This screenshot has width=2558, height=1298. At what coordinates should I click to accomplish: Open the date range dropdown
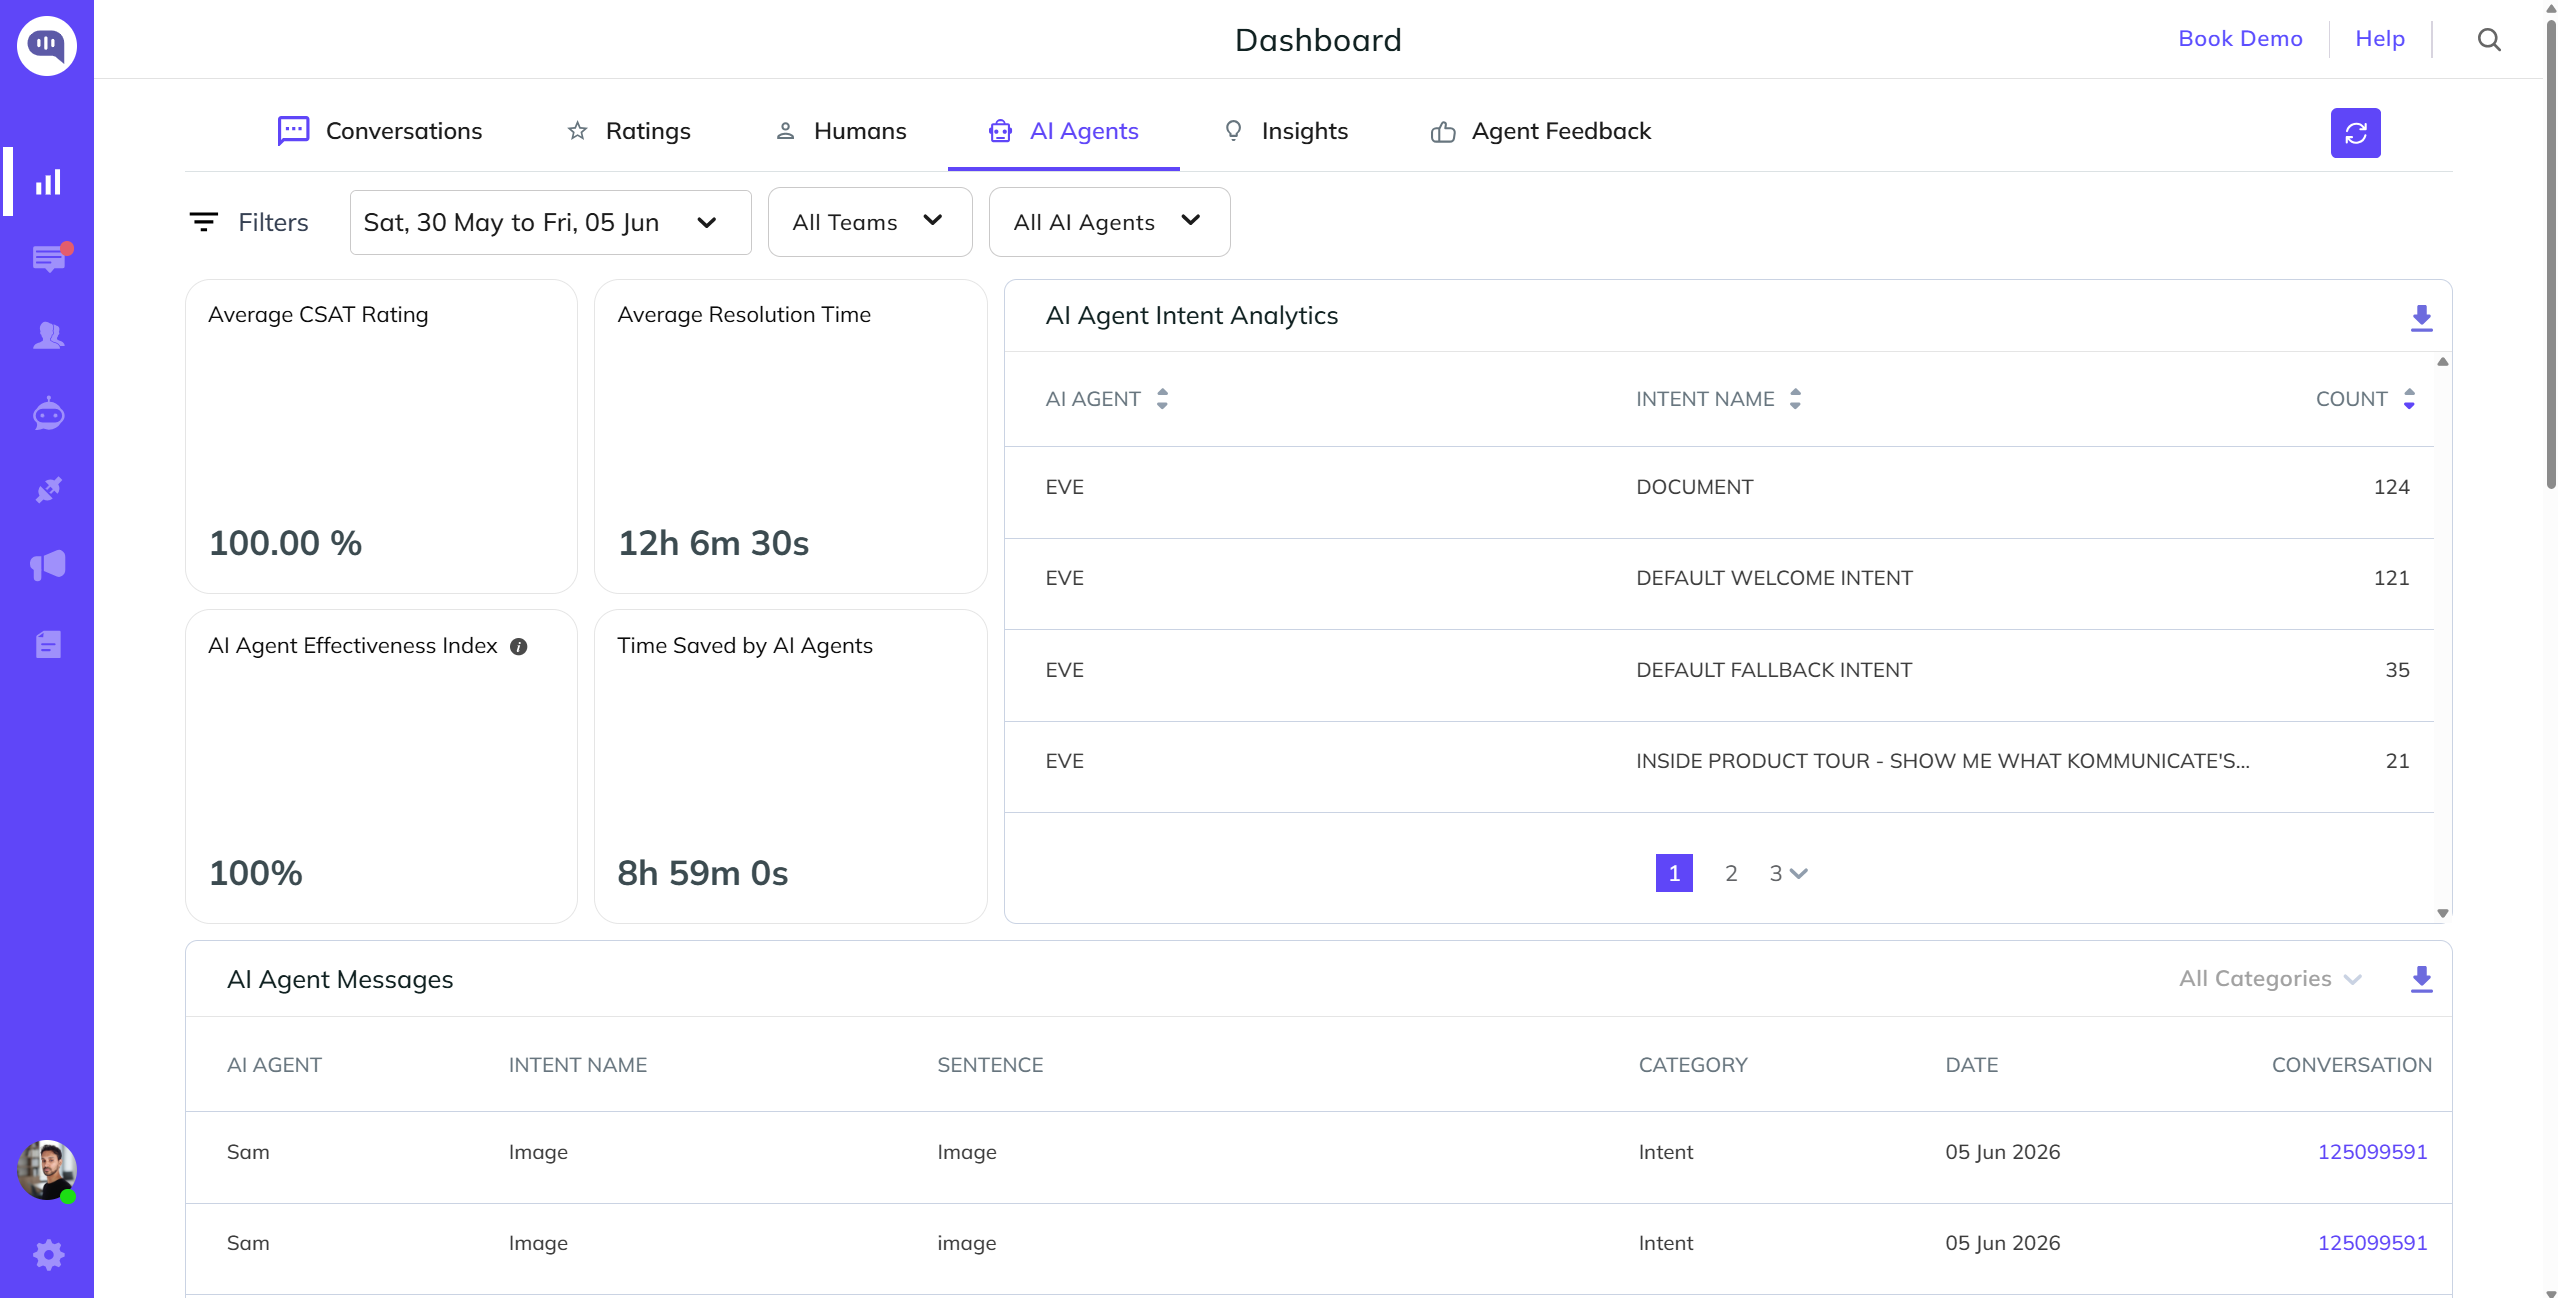[551, 222]
